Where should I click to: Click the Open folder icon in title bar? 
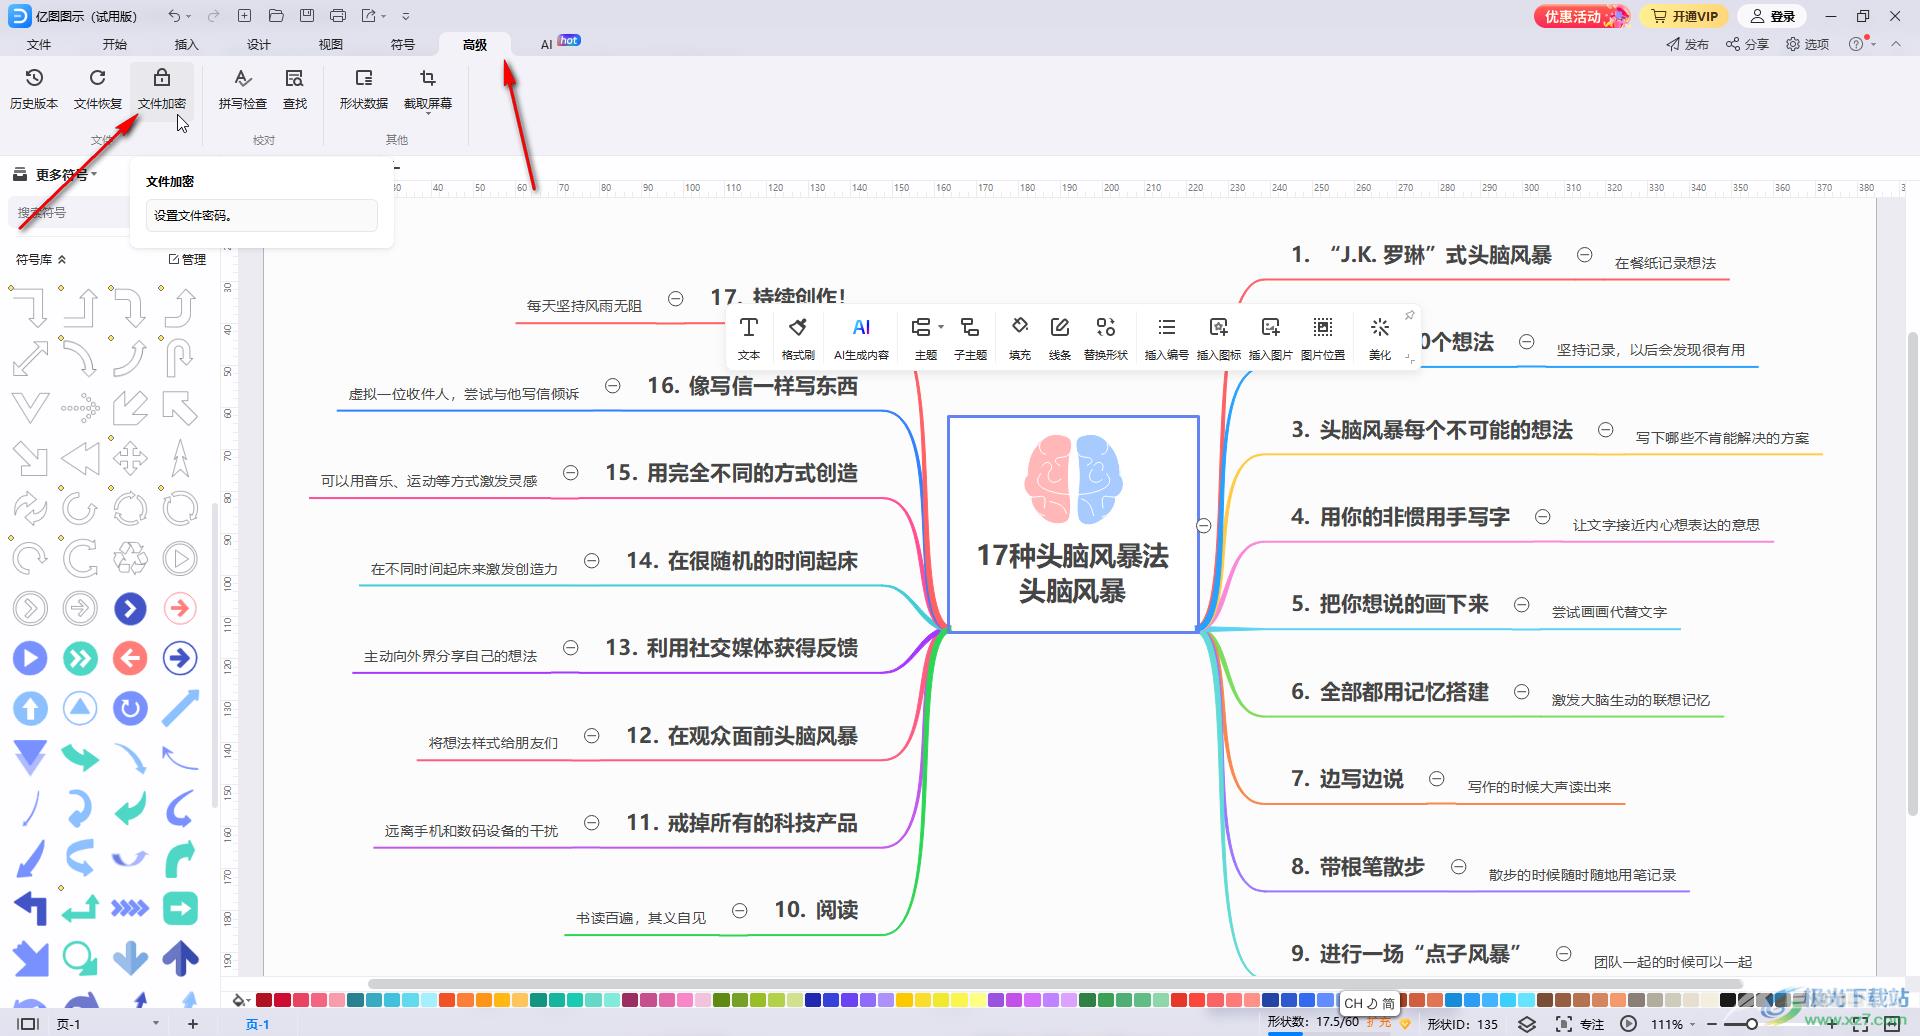click(276, 16)
